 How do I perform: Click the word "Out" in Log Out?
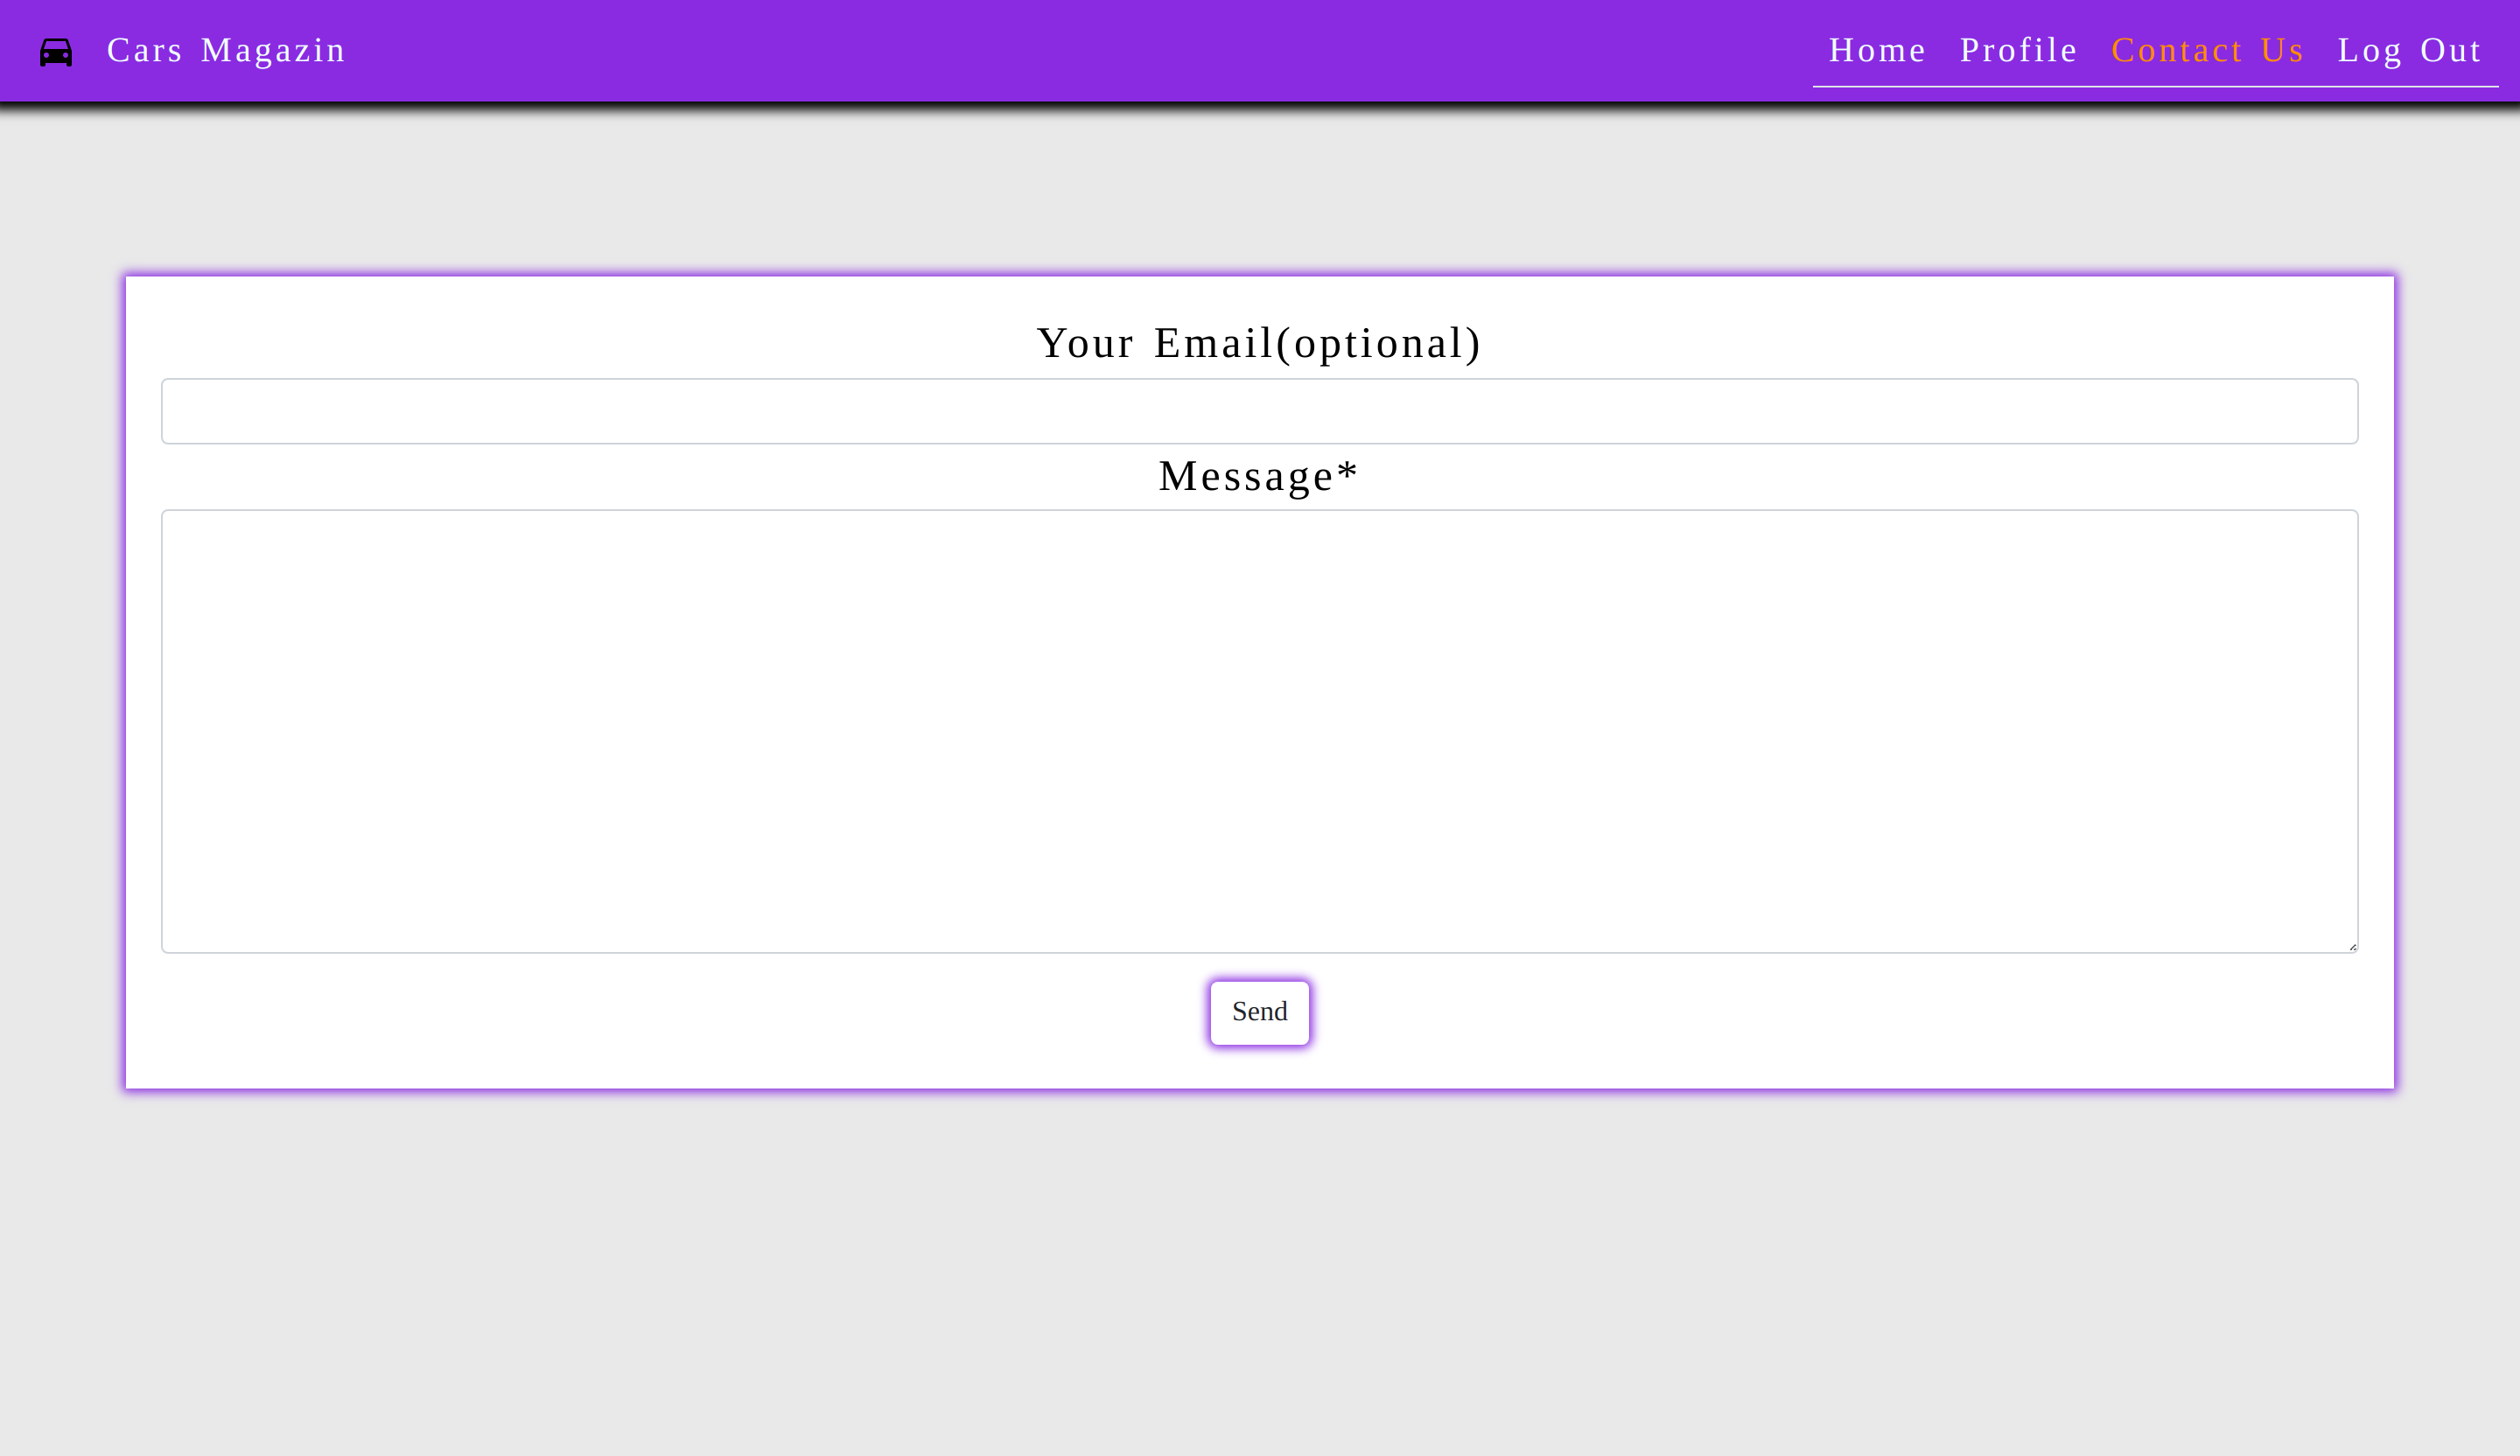point(2450,50)
